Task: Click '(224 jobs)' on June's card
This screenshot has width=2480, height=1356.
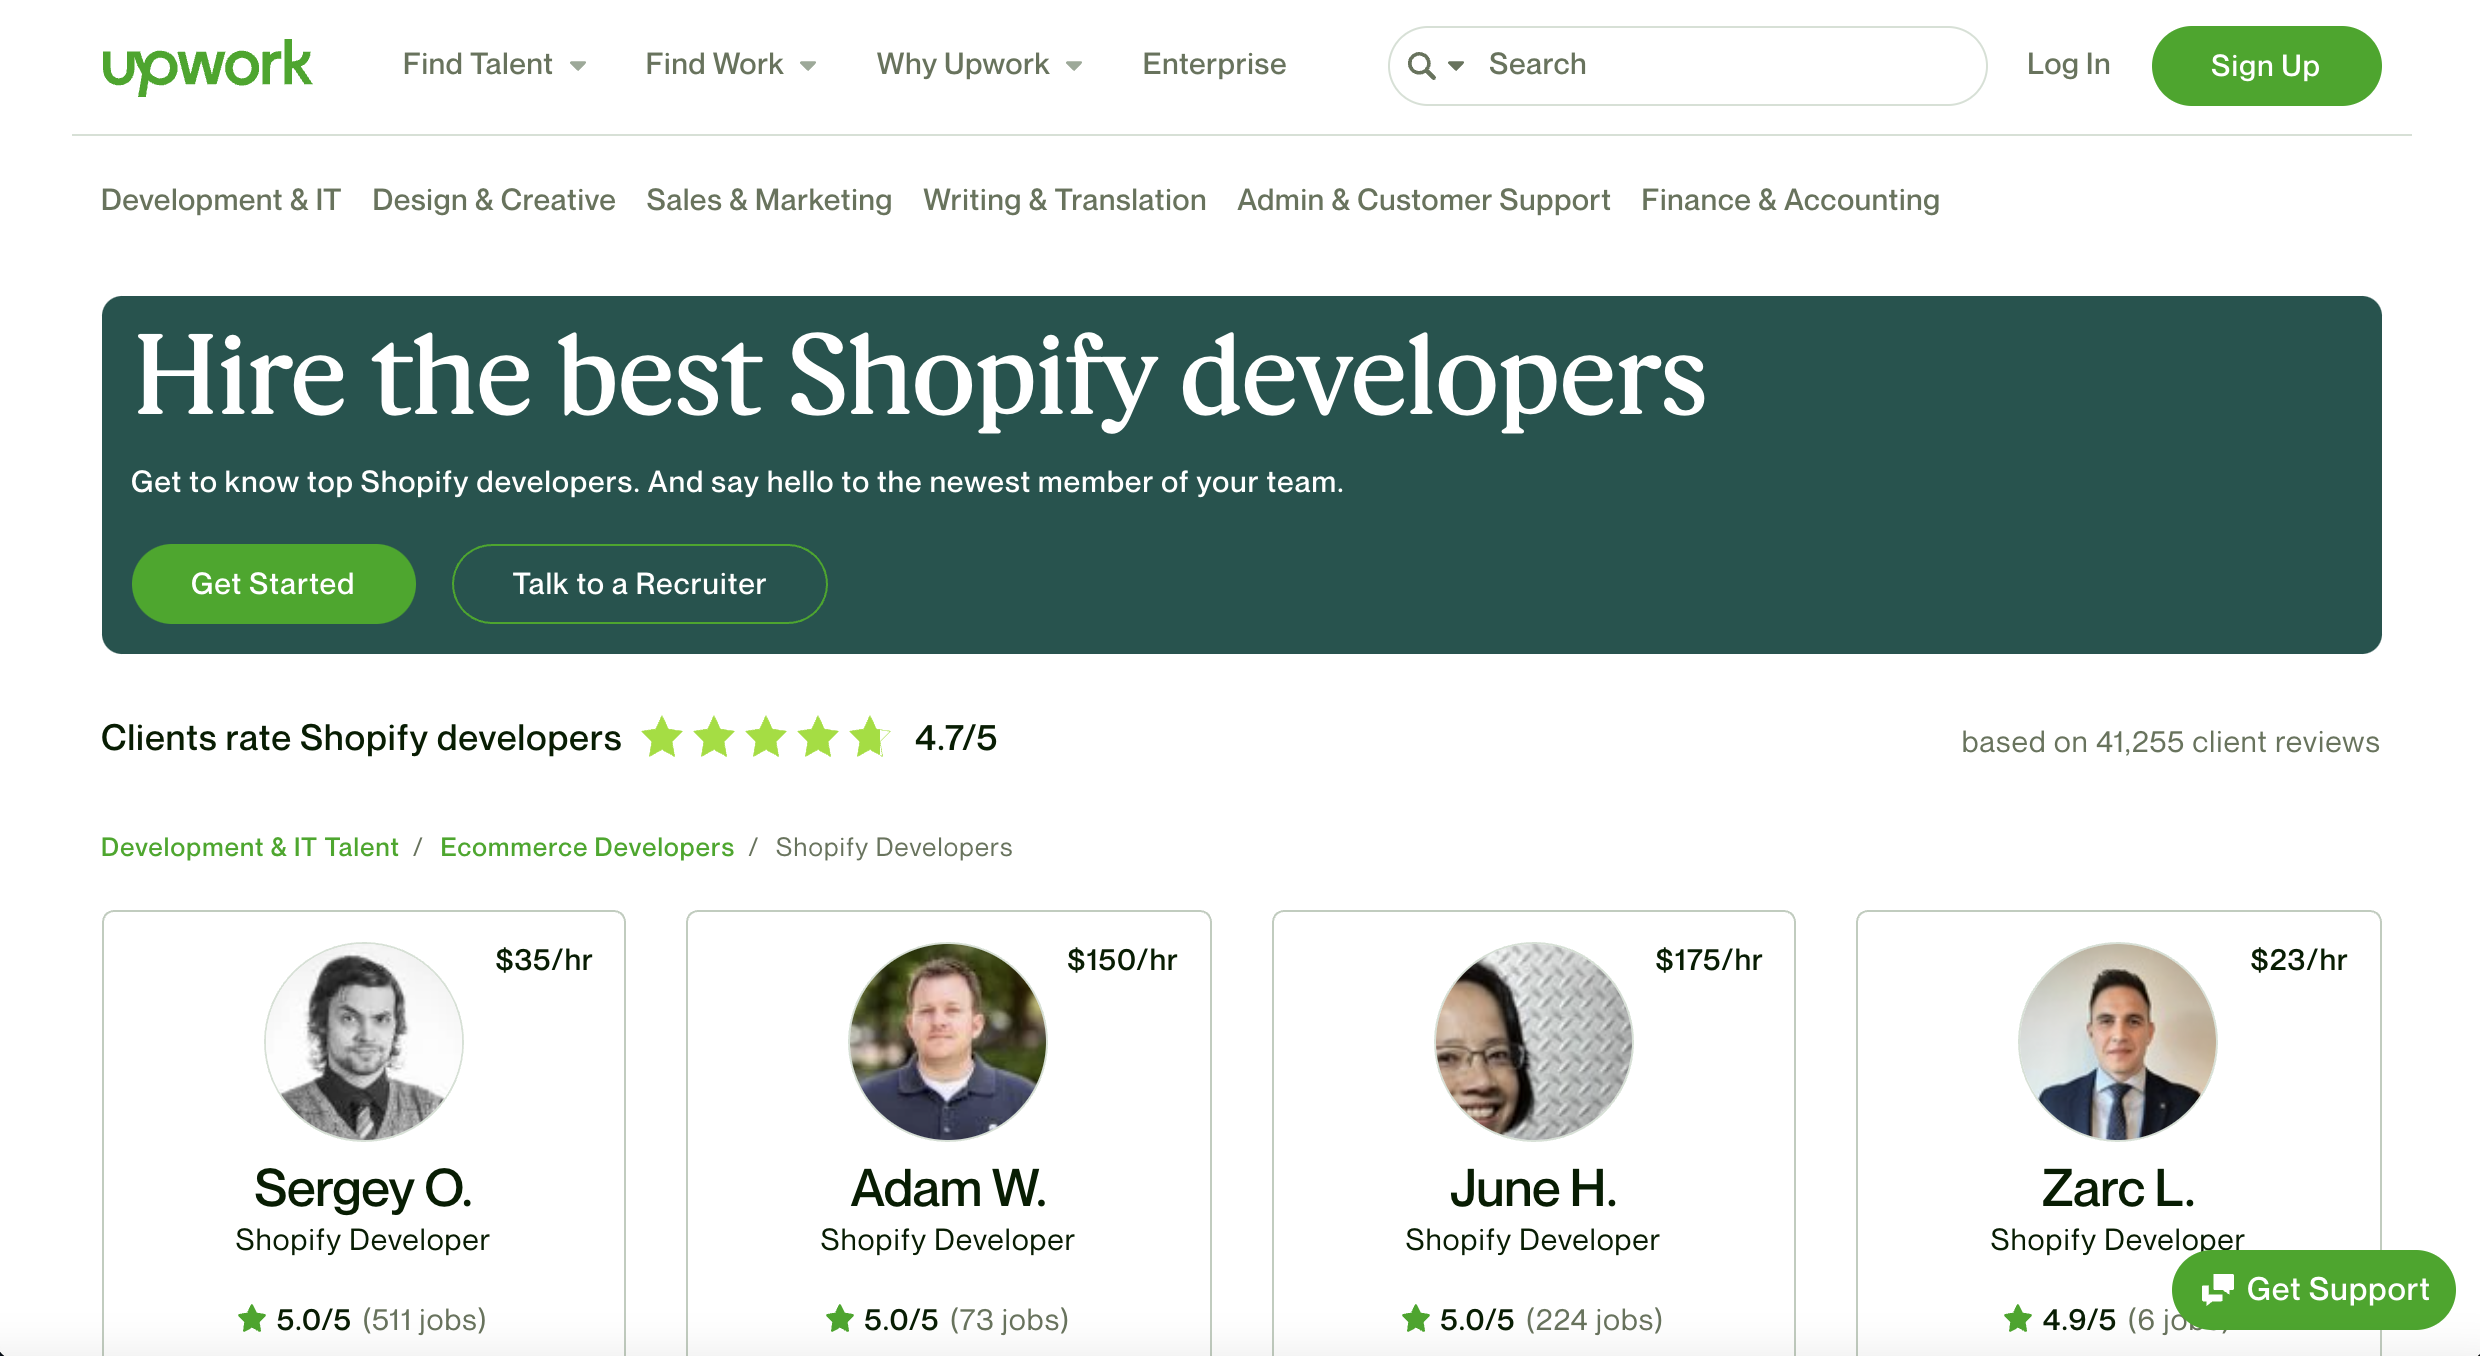Action: click(1594, 1320)
